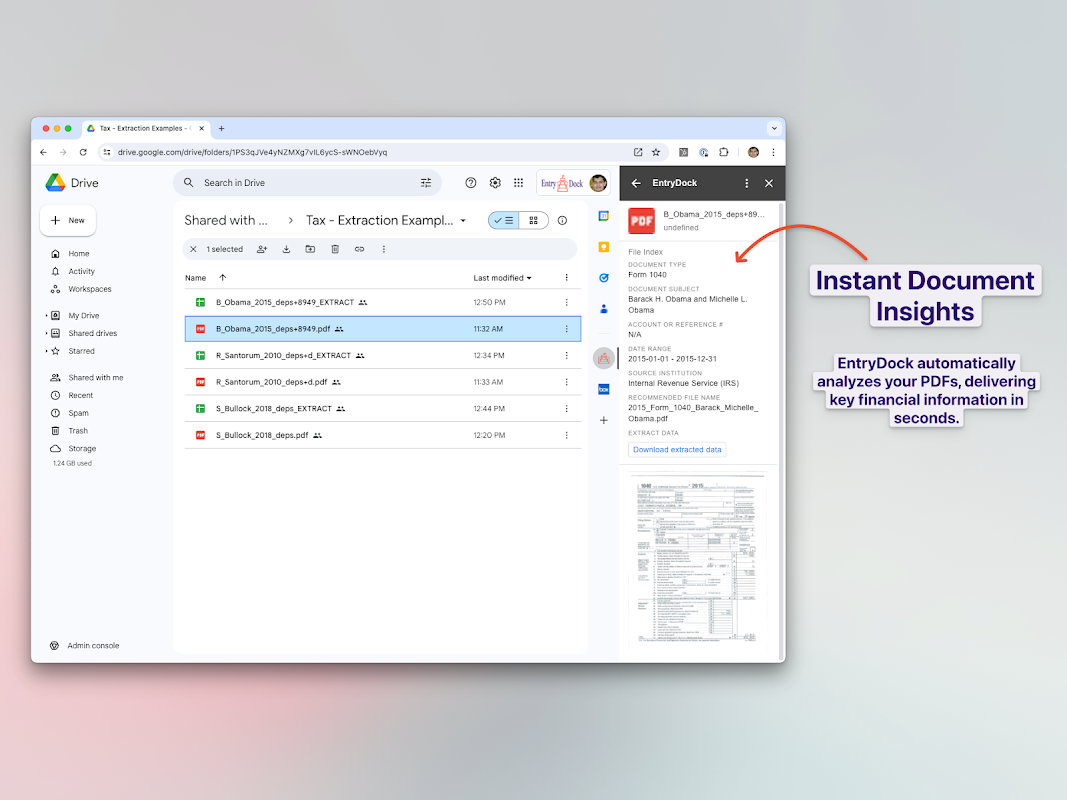The width and height of the screenshot is (1067, 800).
Task: Open the Help question mark icon
Action: (470, 182)
